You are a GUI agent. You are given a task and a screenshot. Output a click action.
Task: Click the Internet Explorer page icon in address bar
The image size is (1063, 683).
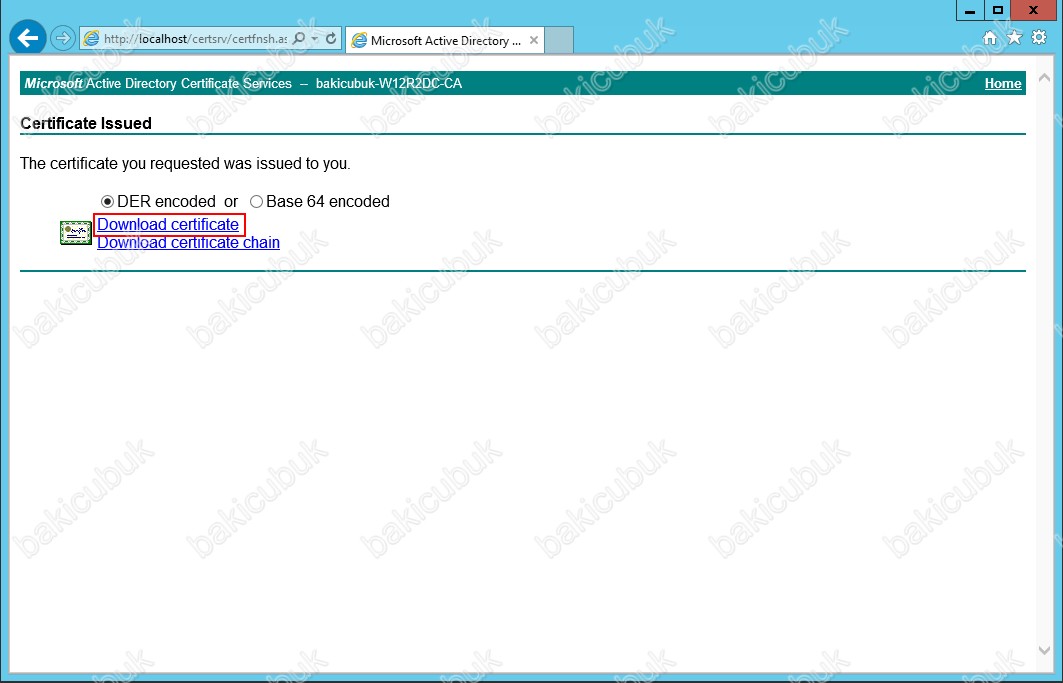91,39
